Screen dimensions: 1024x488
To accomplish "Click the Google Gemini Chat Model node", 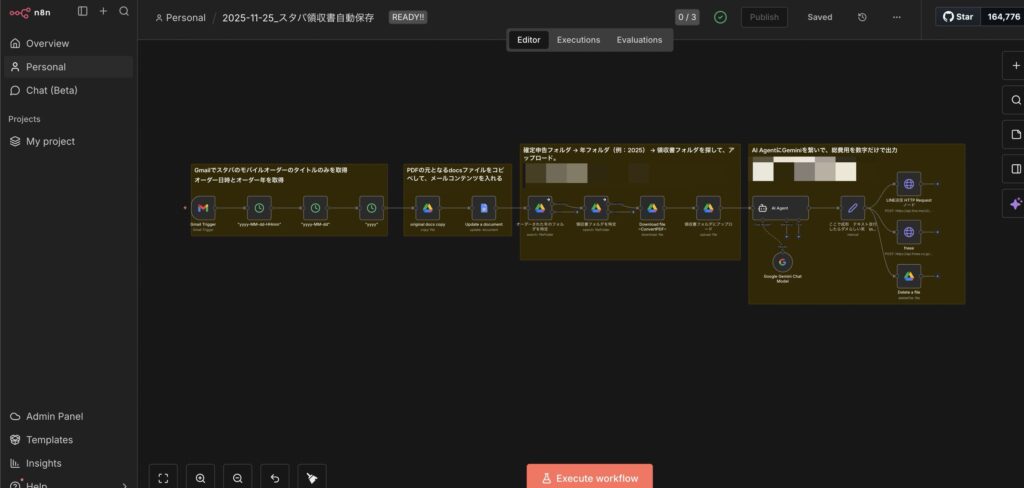I will pos(783,261).
